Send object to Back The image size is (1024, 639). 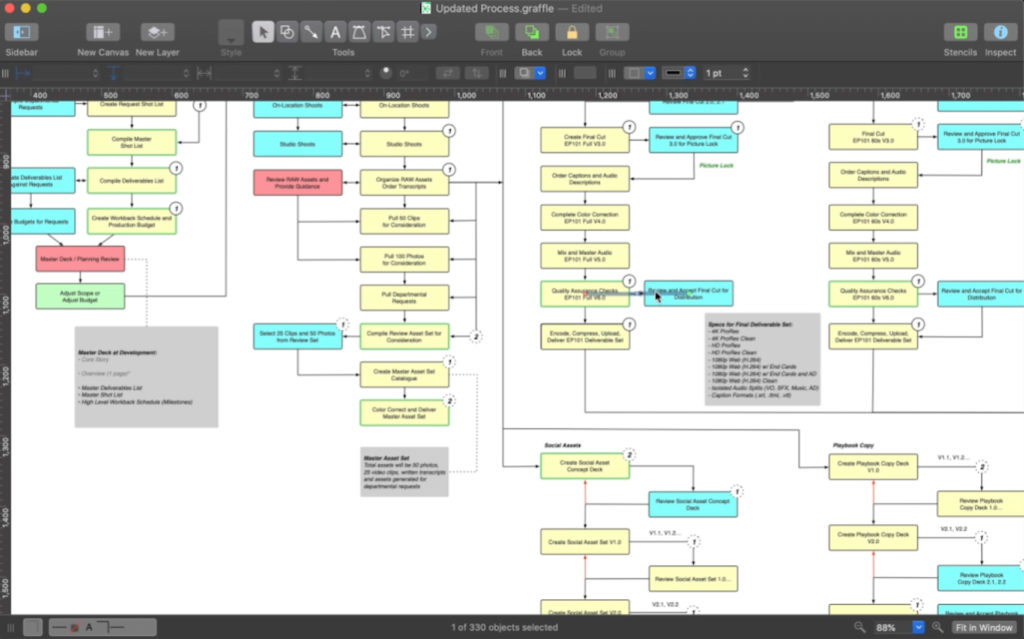click(531, 33)
